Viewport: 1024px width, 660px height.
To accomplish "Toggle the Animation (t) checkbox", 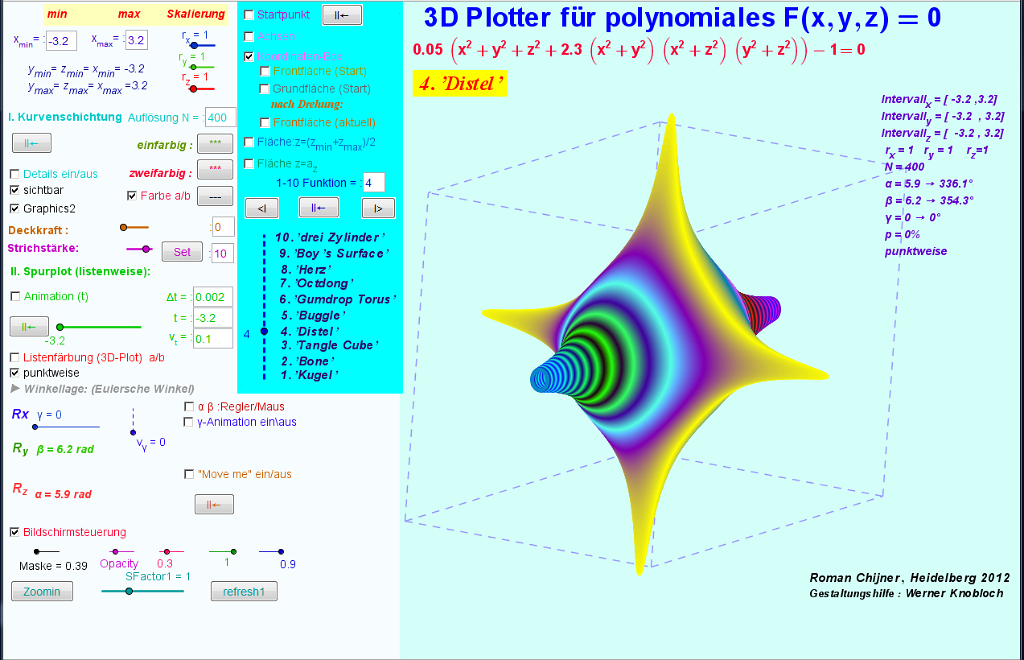I will [x=15, y=297].
